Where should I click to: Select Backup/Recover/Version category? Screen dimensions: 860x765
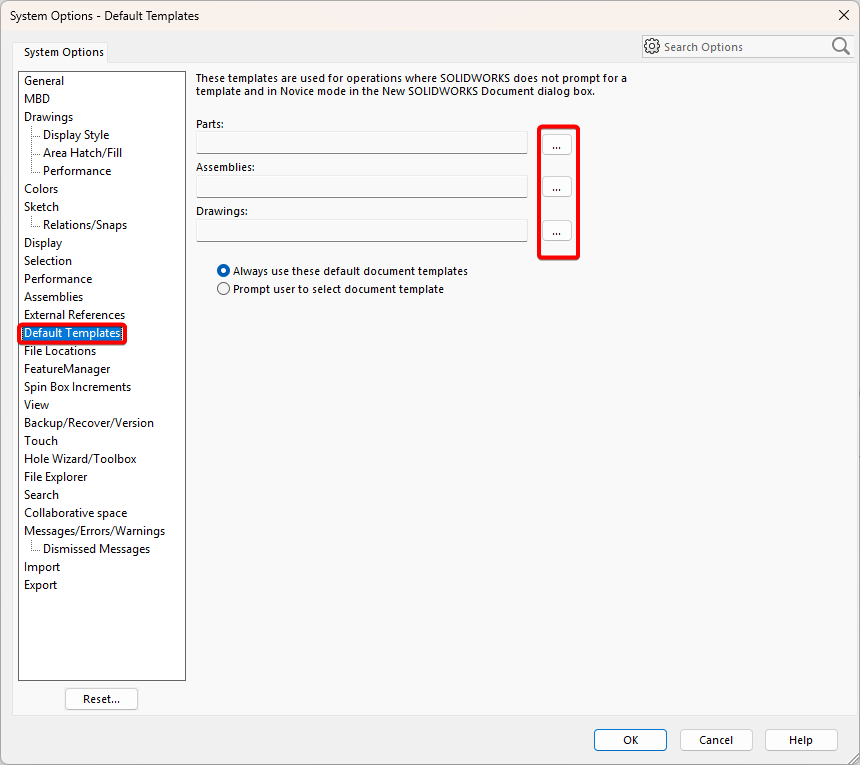[x=89, y=423]
